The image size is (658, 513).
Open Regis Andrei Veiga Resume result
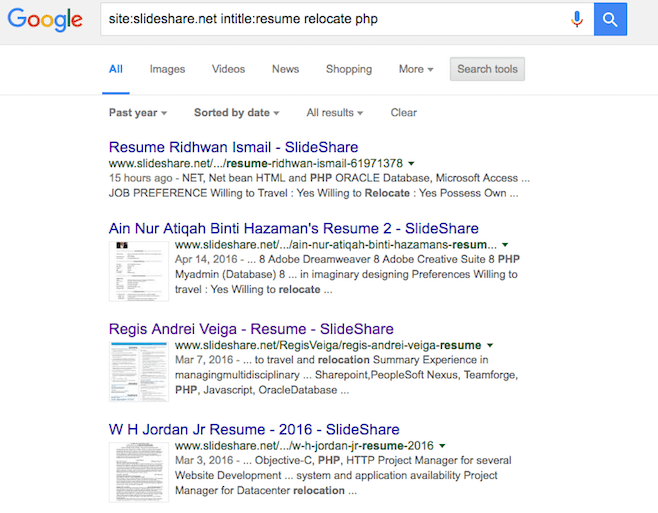[x=251, y=329]
